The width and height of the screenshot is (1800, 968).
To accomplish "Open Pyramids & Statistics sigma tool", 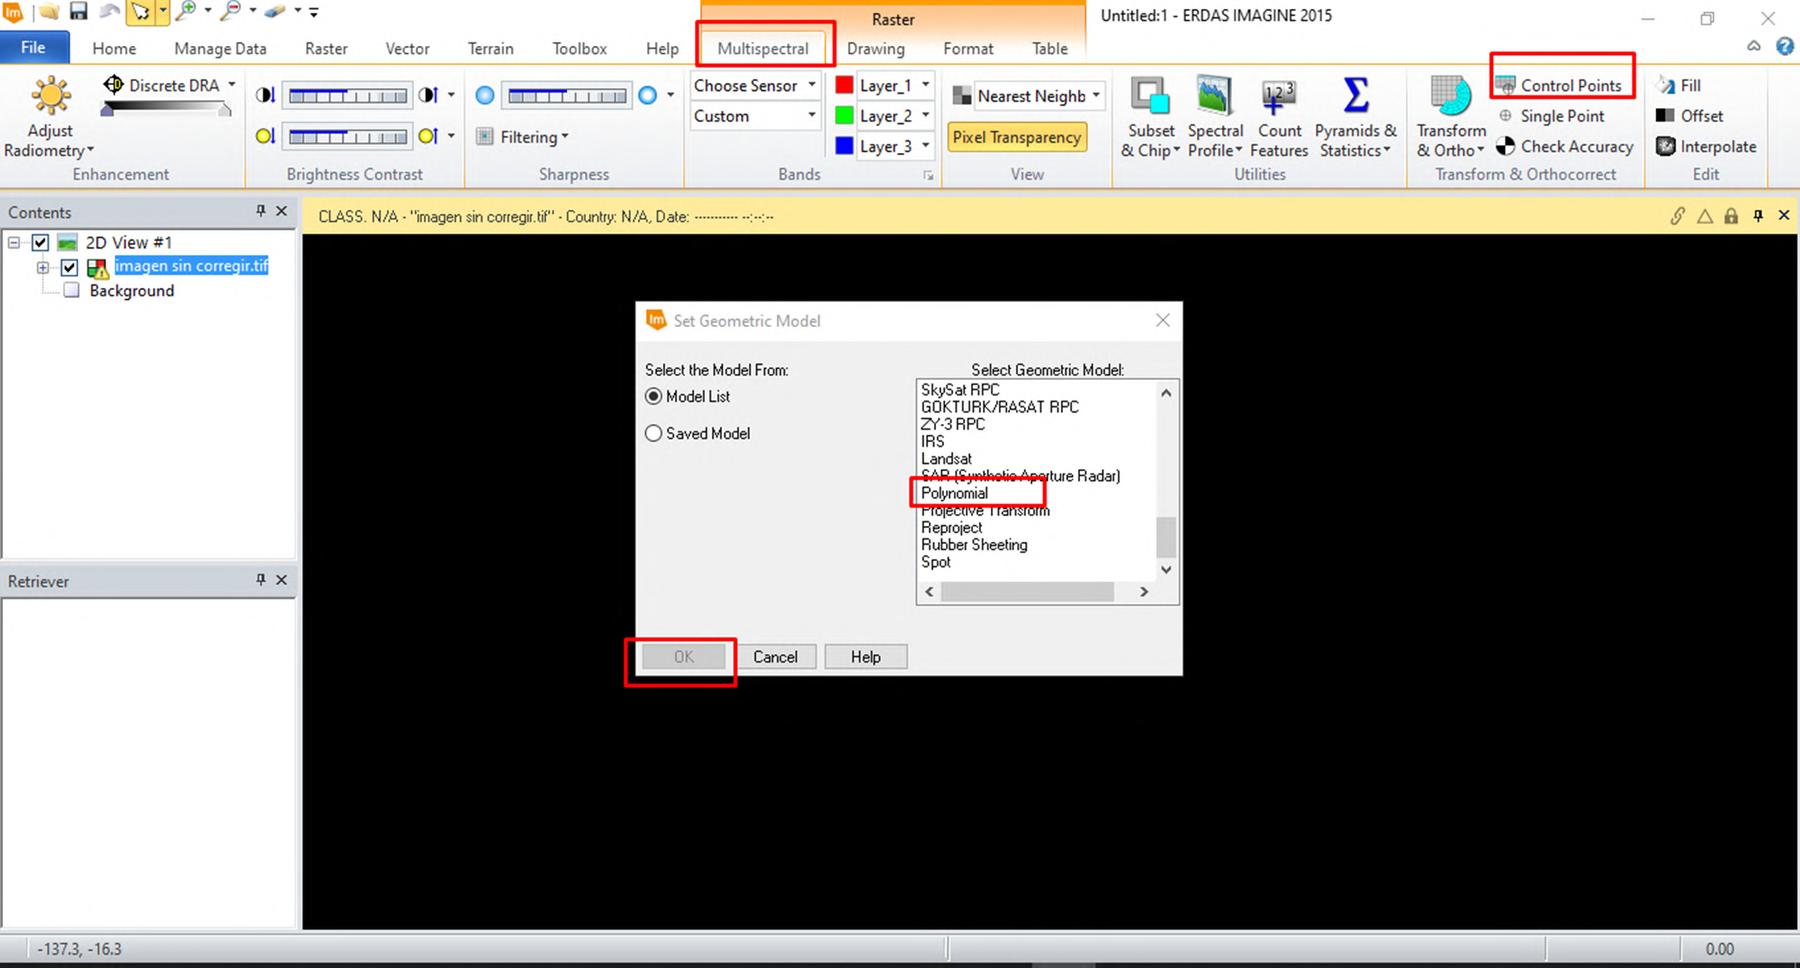I will [x=1356, y=118].
